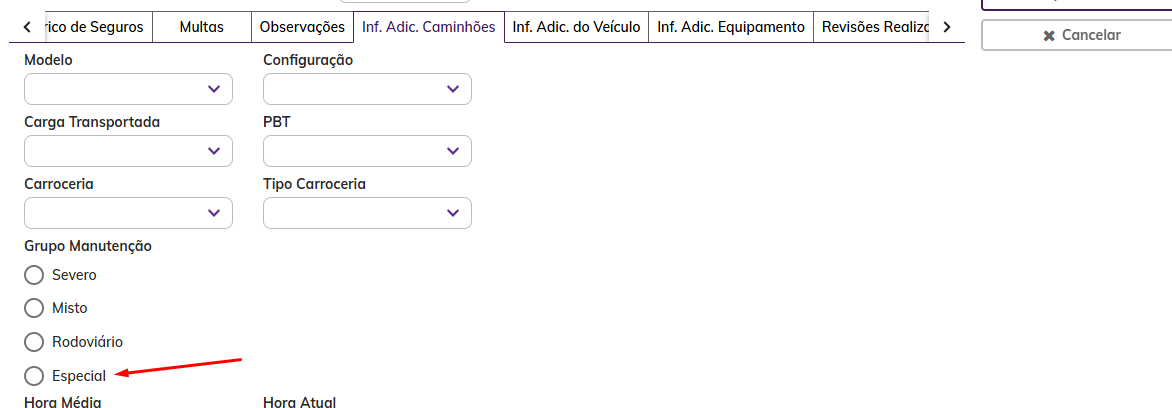Switch to the Multas tab
This screenshot has width=1172, height=408.
(201, 28)
